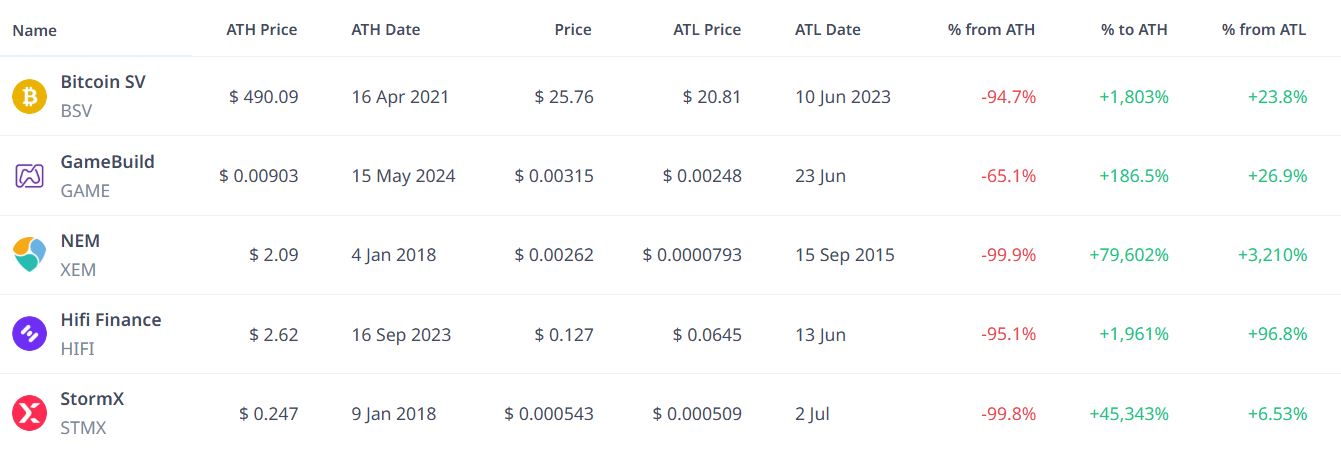Open the StormX coin name link
This screenshot has height=452, width=1341.
92,398
